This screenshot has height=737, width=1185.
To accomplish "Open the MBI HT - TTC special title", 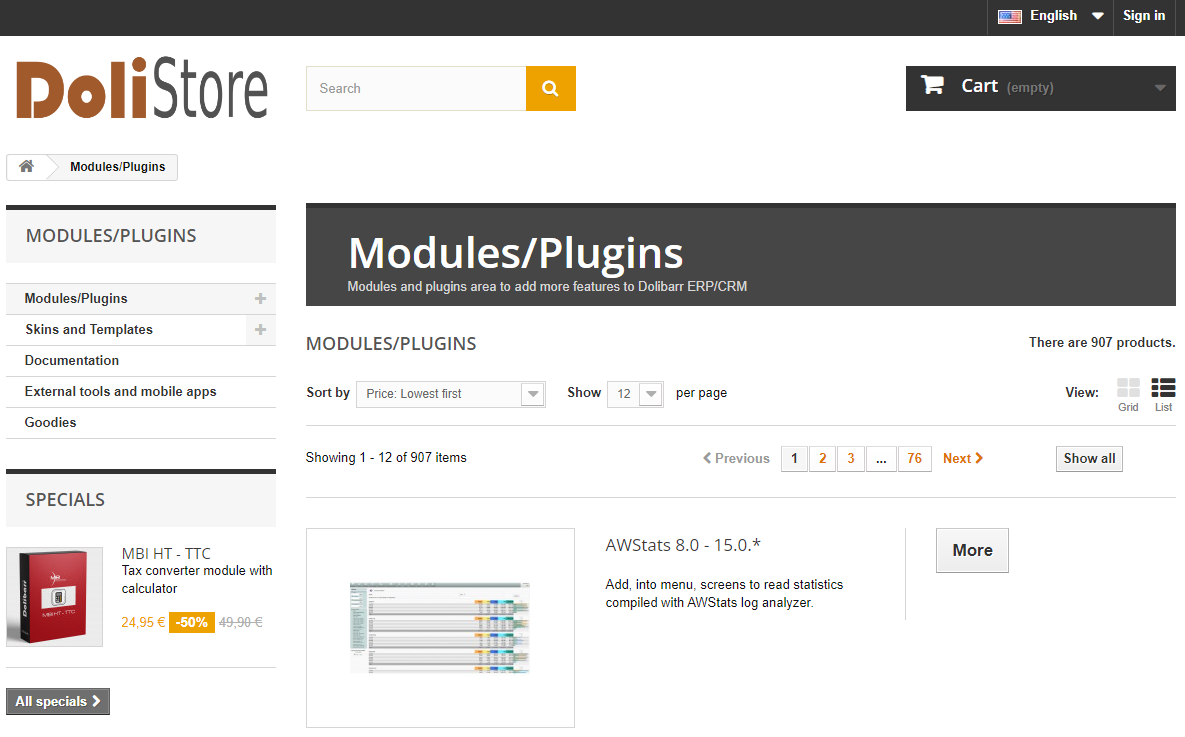I will 166,553.
